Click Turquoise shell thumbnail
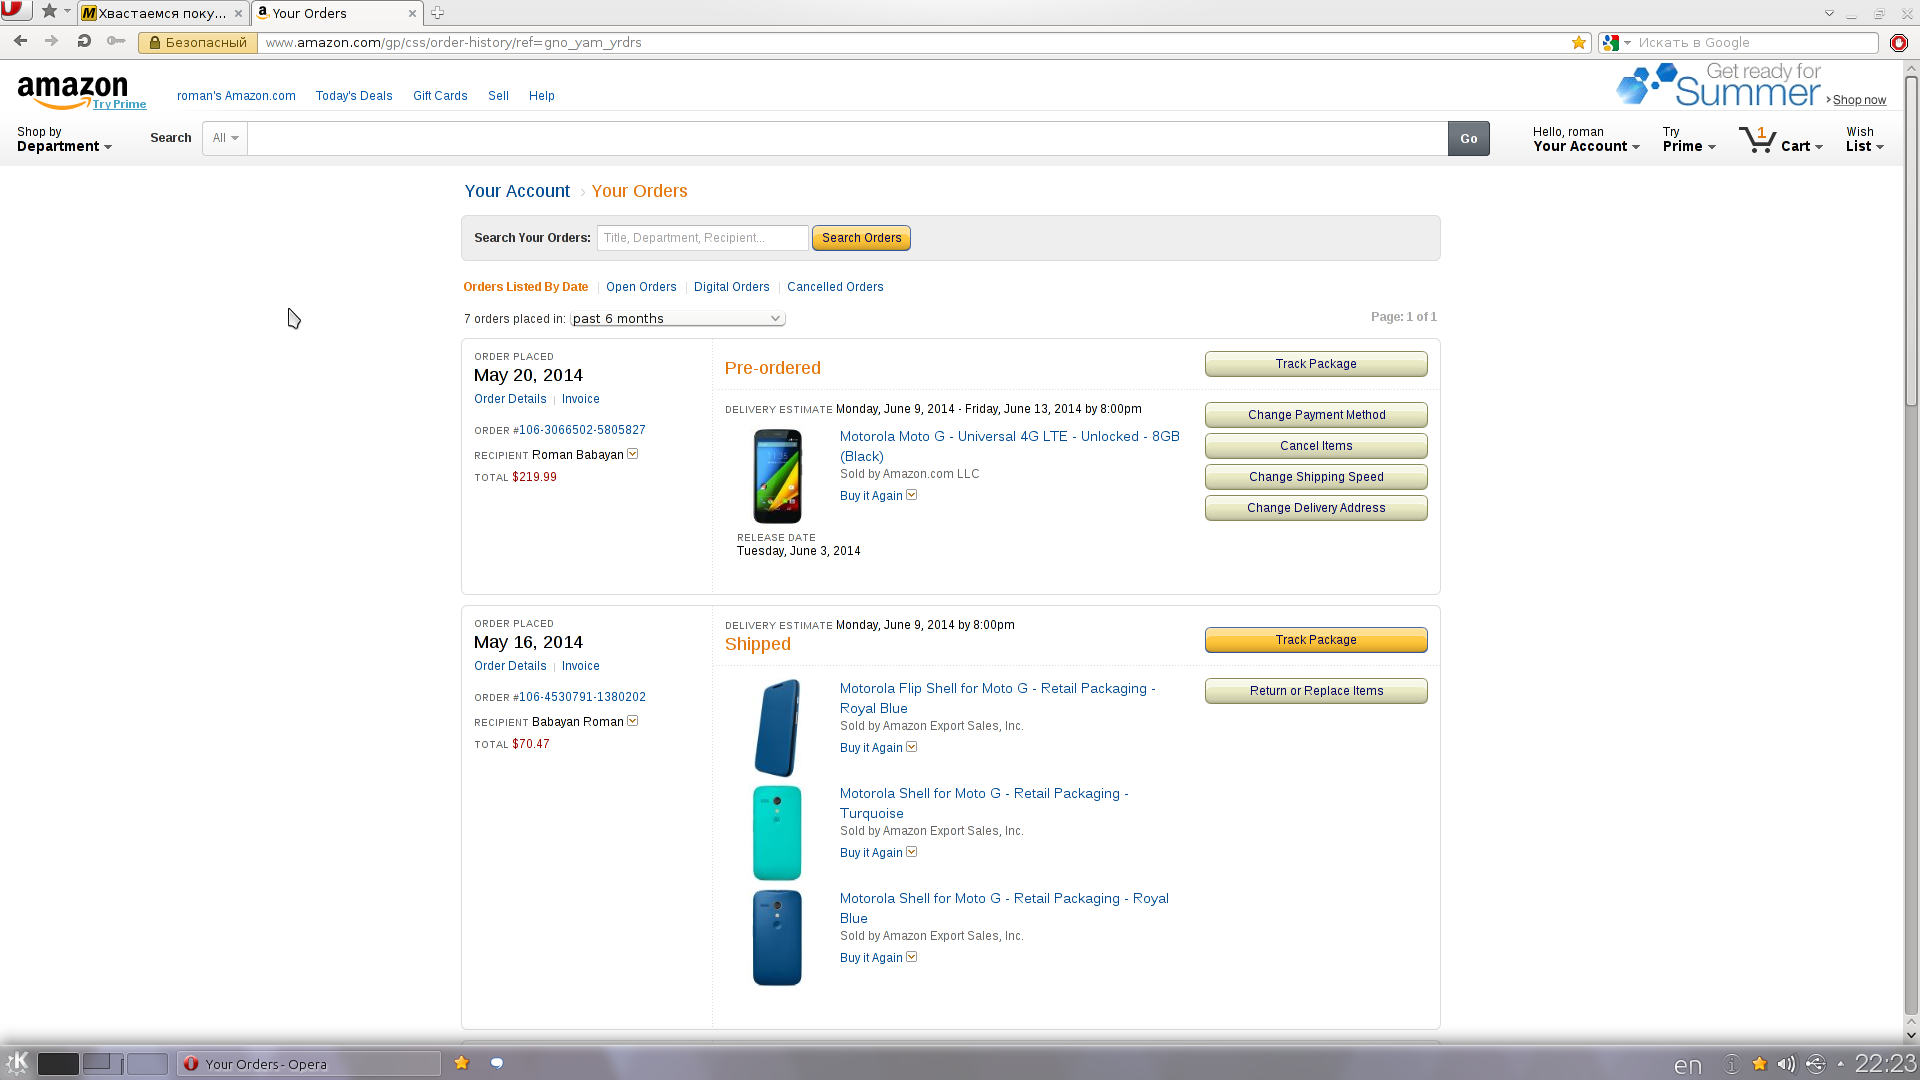This screenshot has height=1080, width=1920. click(x=777, y=833)
